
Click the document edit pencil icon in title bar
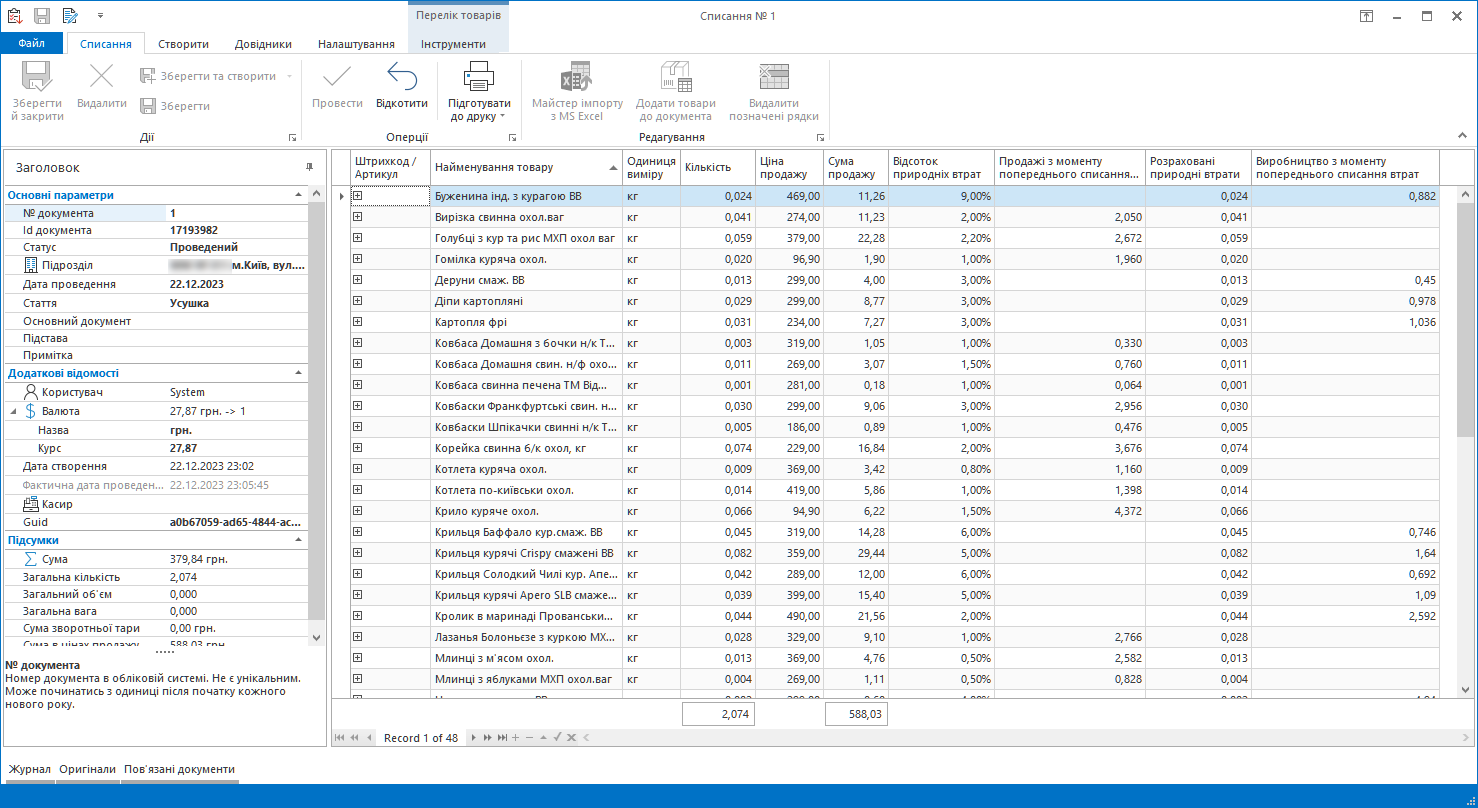(x=70, y=16)
